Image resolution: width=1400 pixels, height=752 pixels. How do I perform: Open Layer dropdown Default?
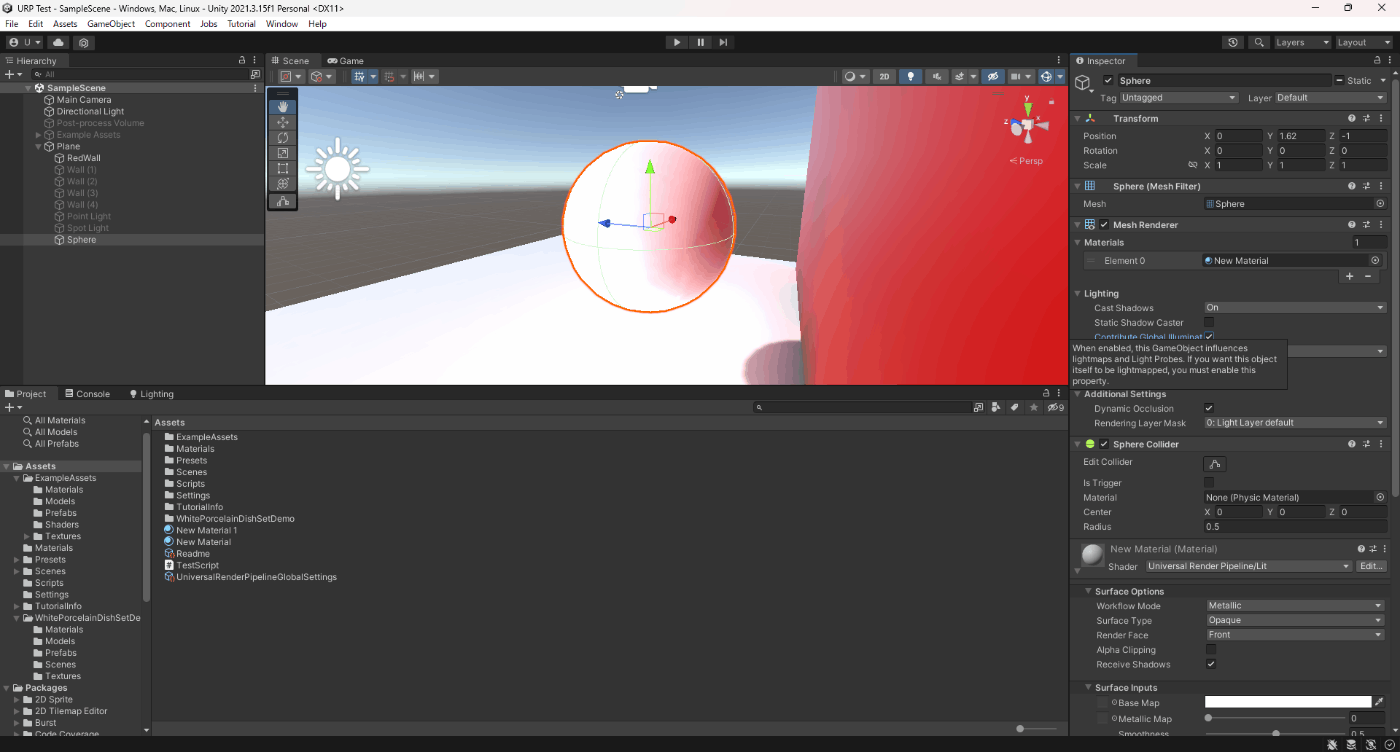[x=1330, y=98]
